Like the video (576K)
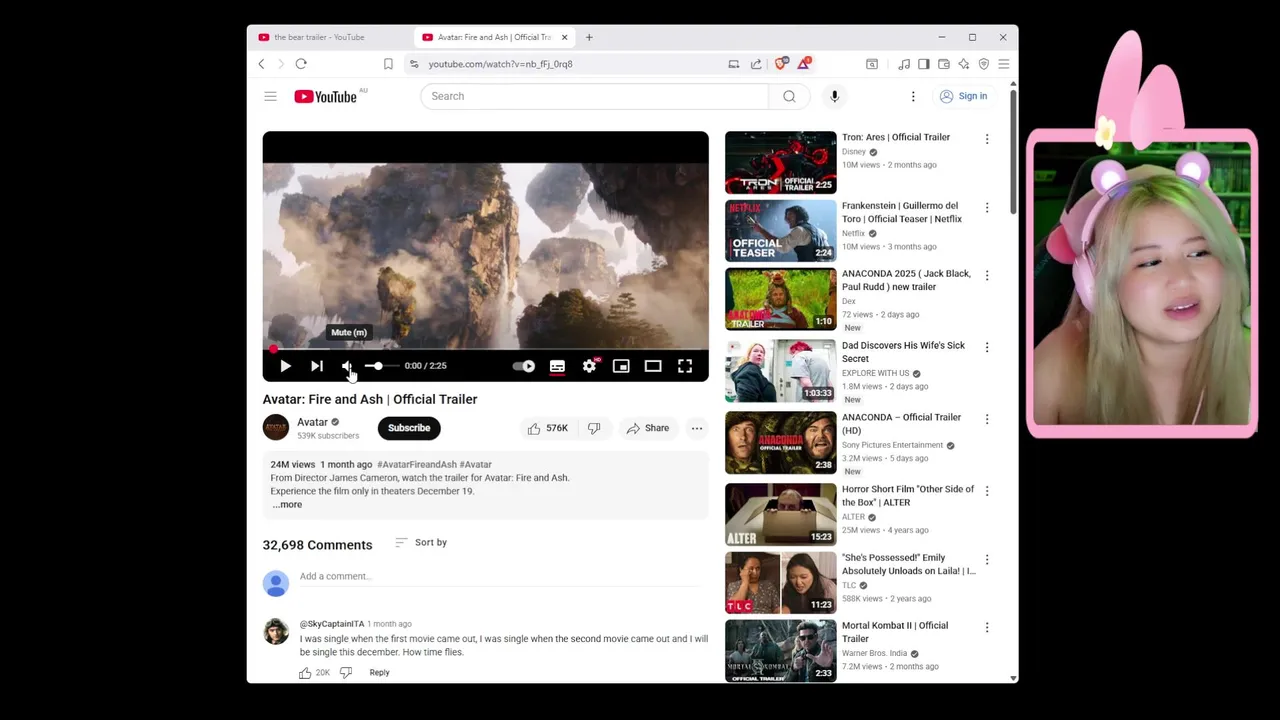This screenshot has width=1280, height=720. [548, 428]
